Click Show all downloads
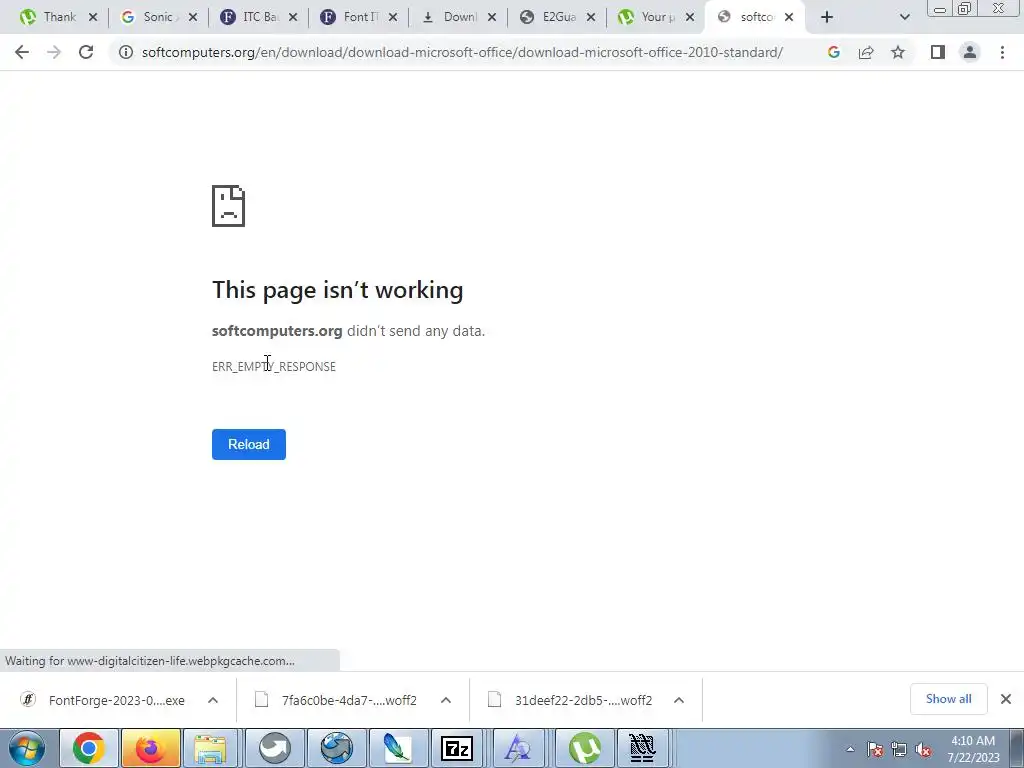The image size is (1024, 768). coord(948,699)
